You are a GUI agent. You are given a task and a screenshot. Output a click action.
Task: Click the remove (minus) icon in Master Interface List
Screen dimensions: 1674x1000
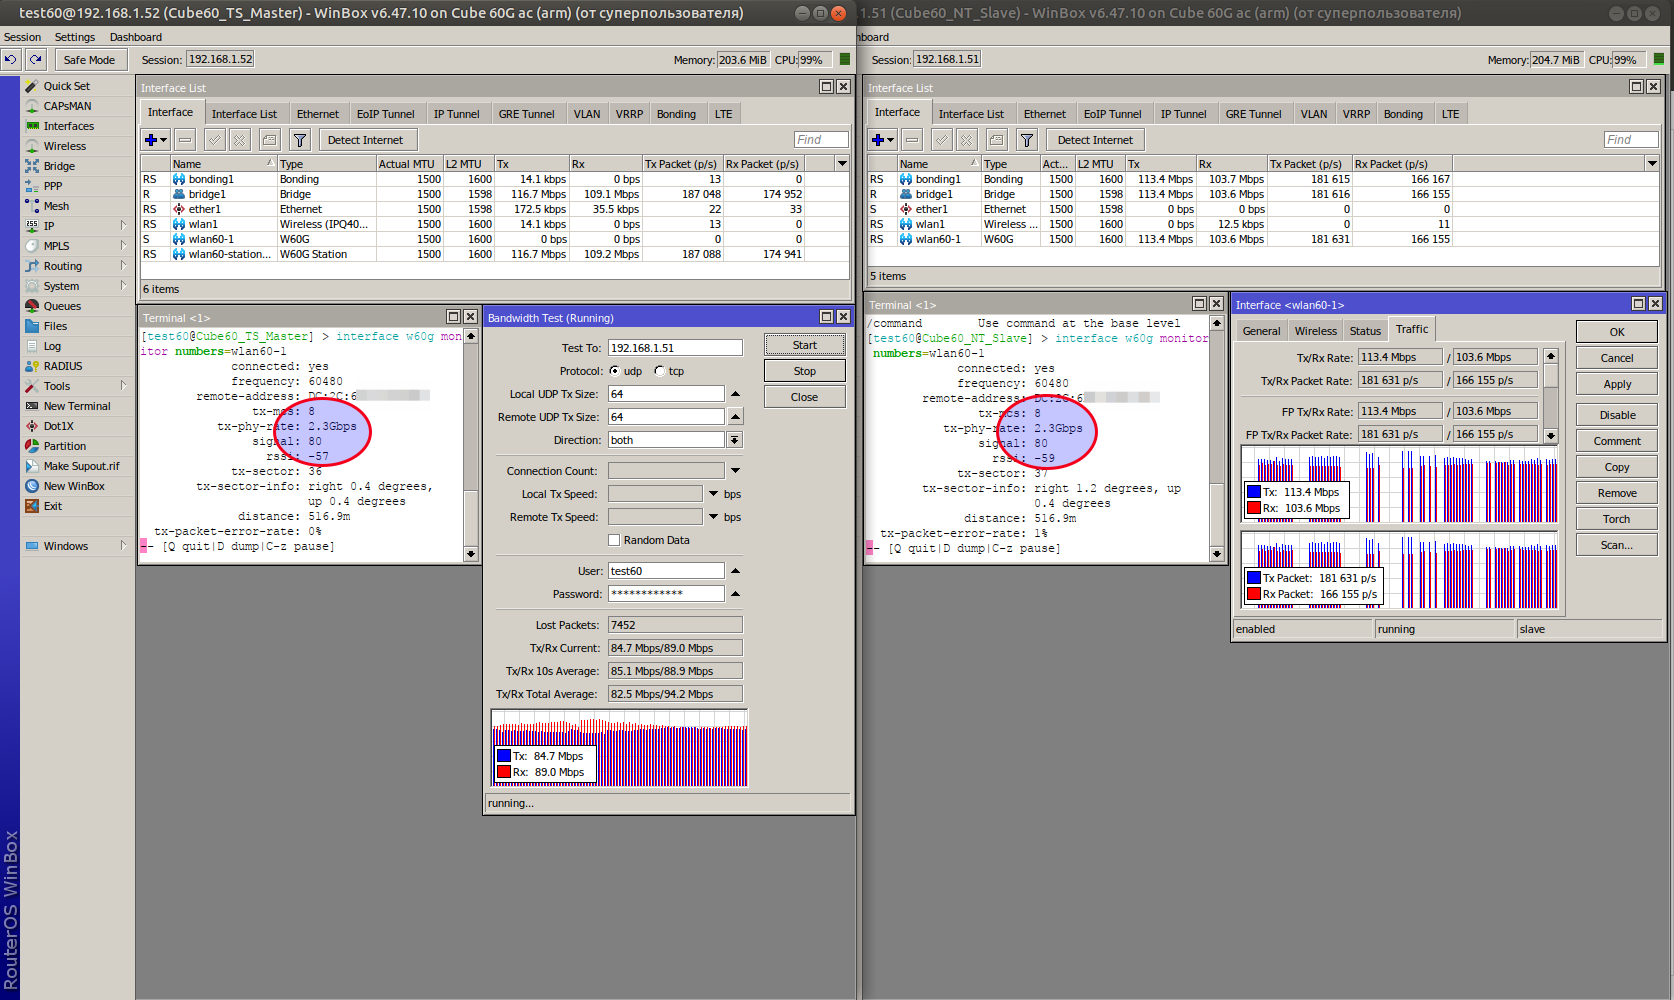186,140
